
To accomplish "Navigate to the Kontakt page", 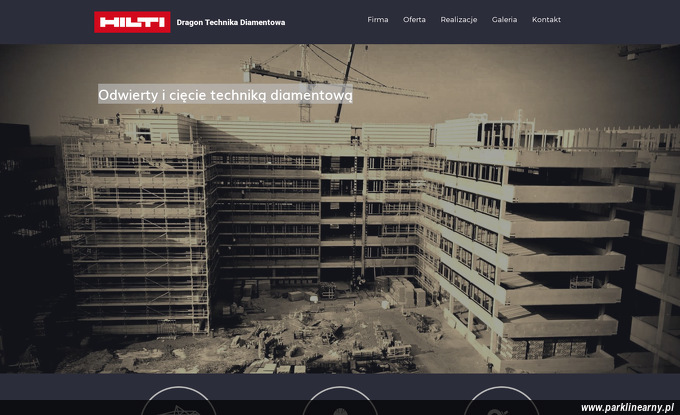I will [546, 20].
